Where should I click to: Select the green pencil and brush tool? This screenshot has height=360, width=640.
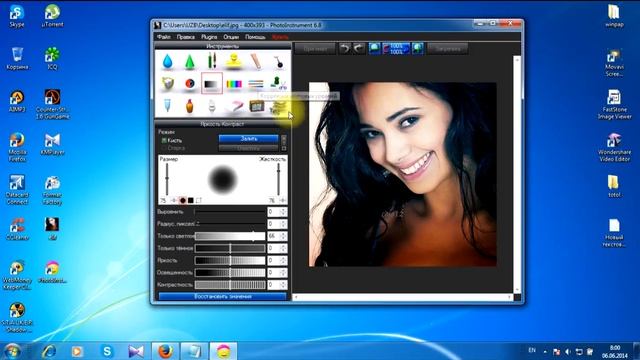click(x=211, y=61)
